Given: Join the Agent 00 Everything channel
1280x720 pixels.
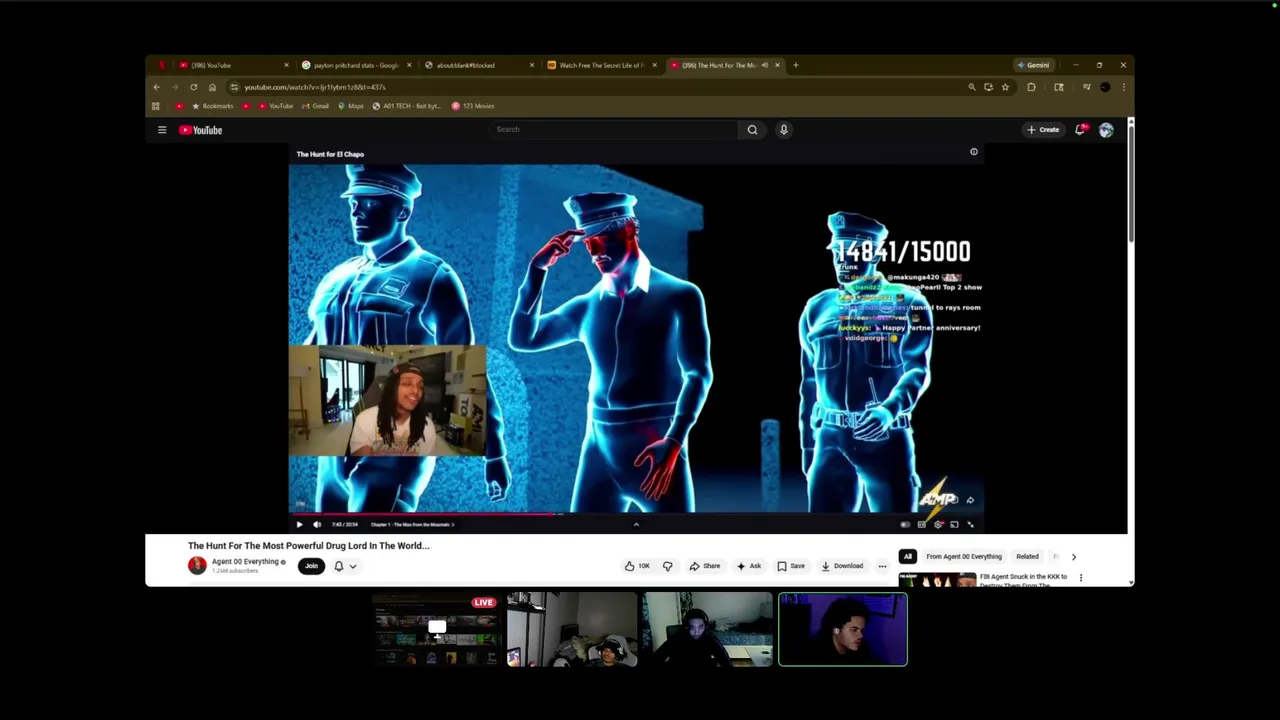Looking at the screenshot, I should pyautogui.click(x=311, y=566).
